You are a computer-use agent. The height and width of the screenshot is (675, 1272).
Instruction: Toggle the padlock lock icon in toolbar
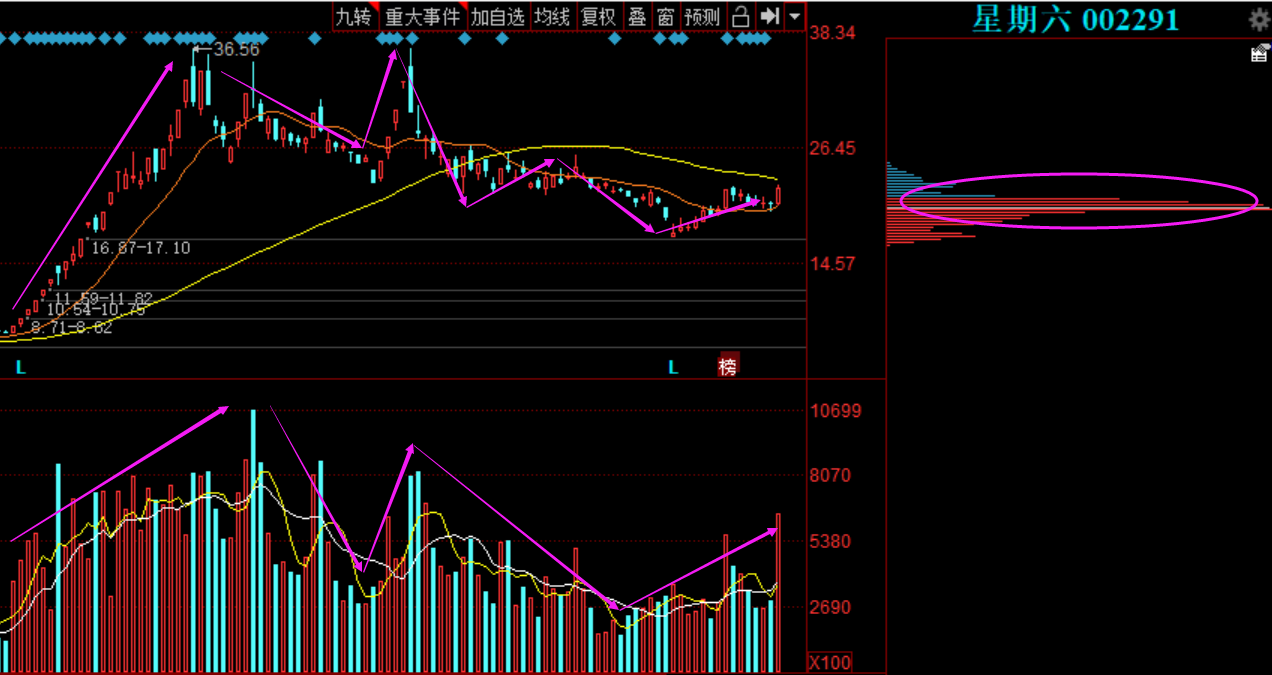[x=740, y=16]
